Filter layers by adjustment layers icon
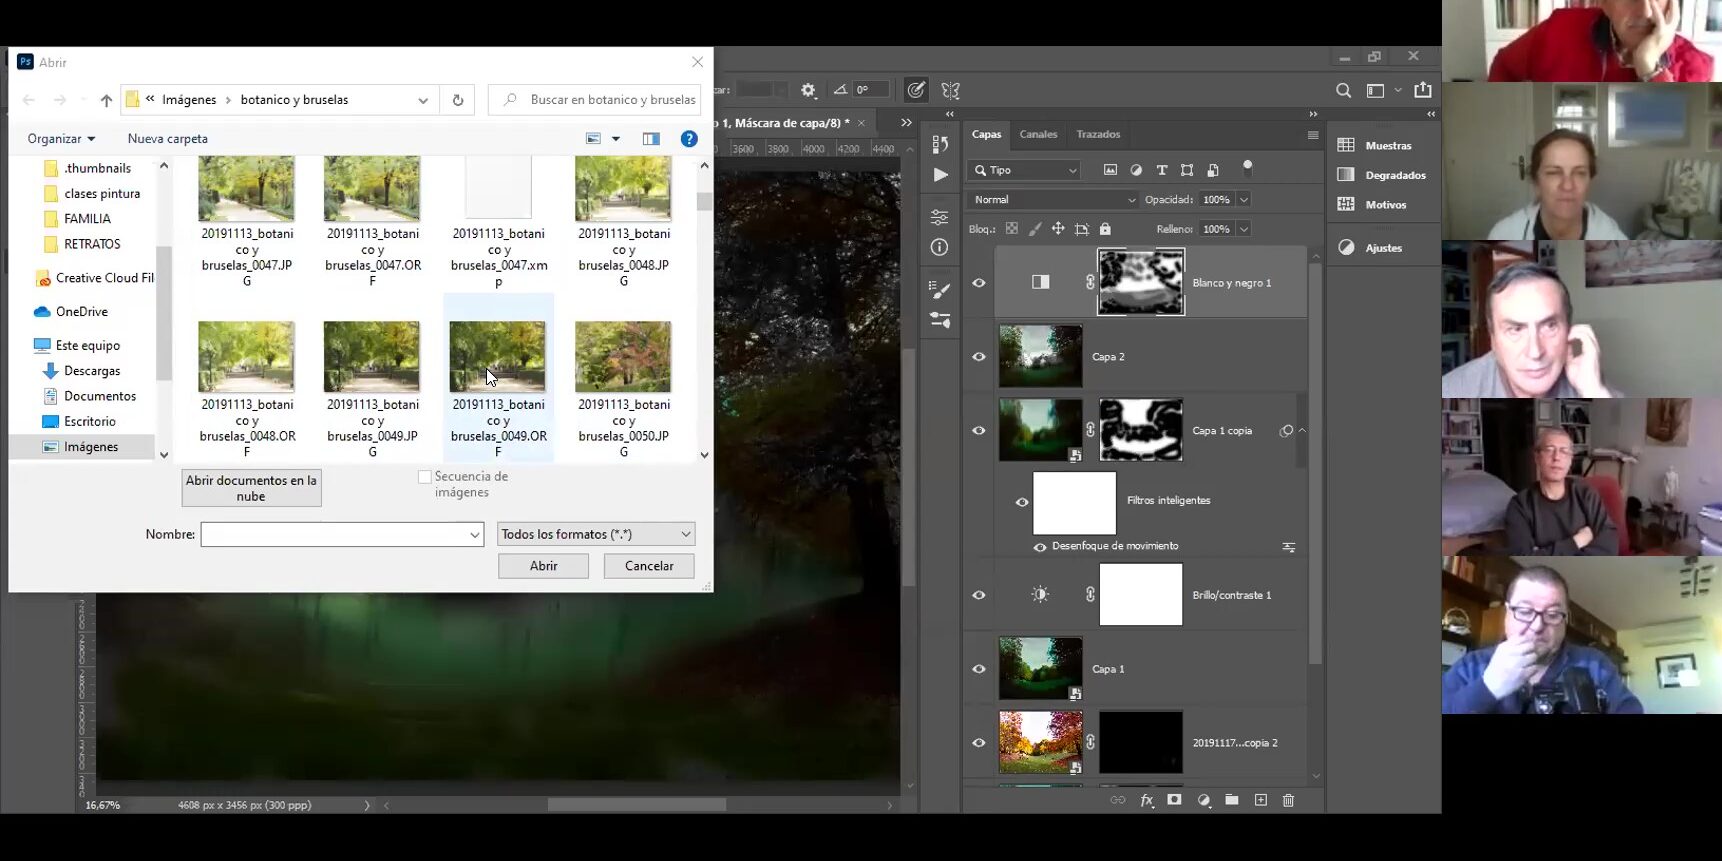The image size is (1722, 861). 1136,170
